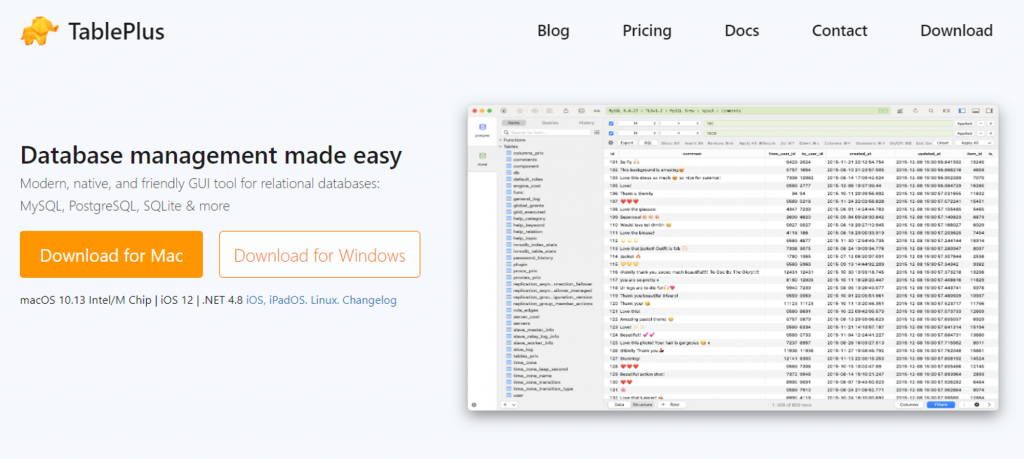Viewport: 1024px width, 459px height.
Task: Follow the iPadOS link
Action: pos(287,300)
